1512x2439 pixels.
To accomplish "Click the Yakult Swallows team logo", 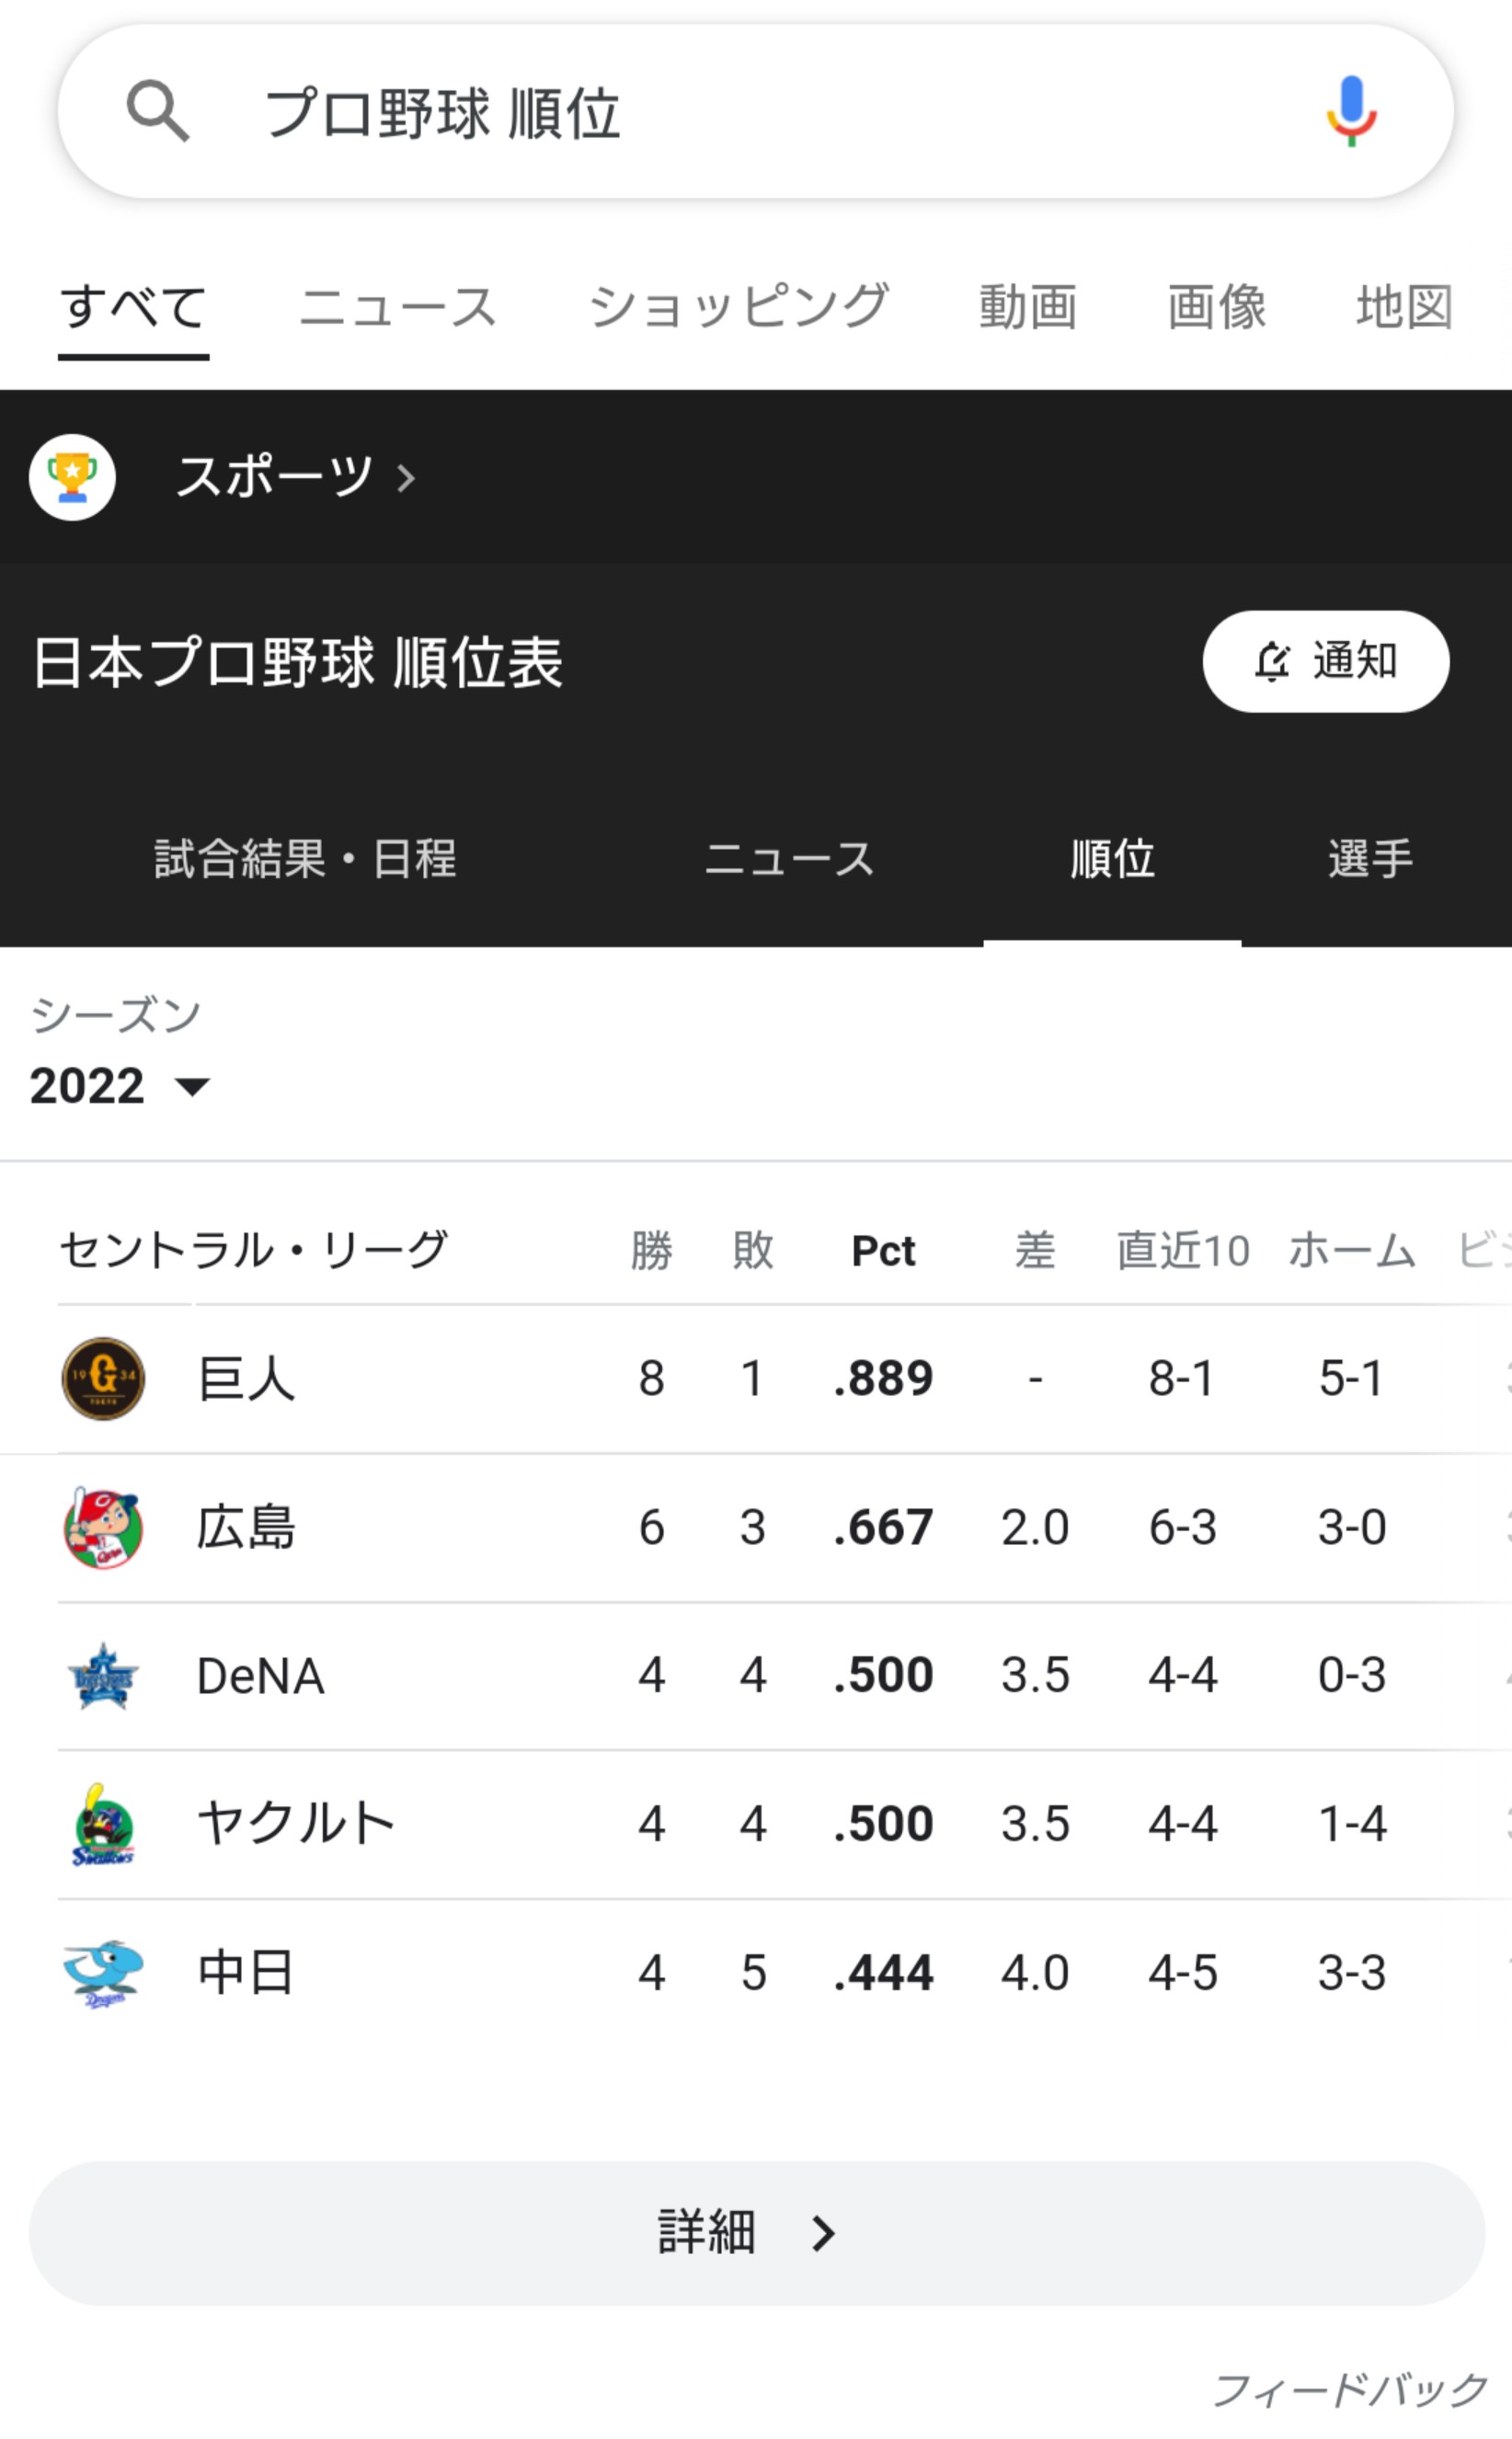I will tap(103, 1824).
